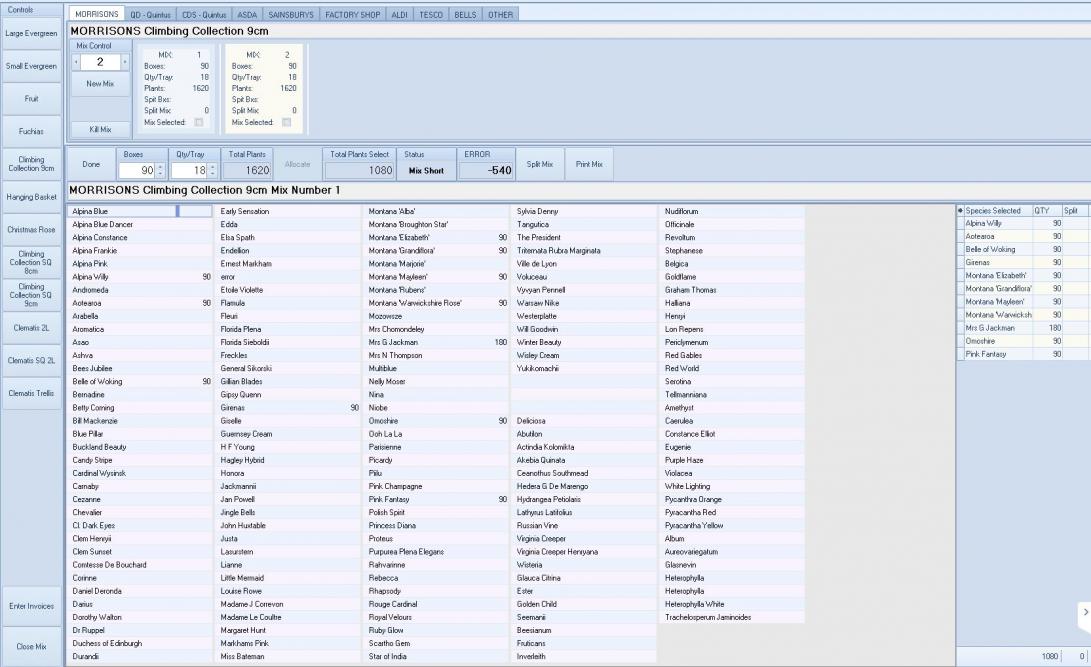Select the ASDA tab
The width and height of the screenshot is (1091, 667).
point(247,15)
